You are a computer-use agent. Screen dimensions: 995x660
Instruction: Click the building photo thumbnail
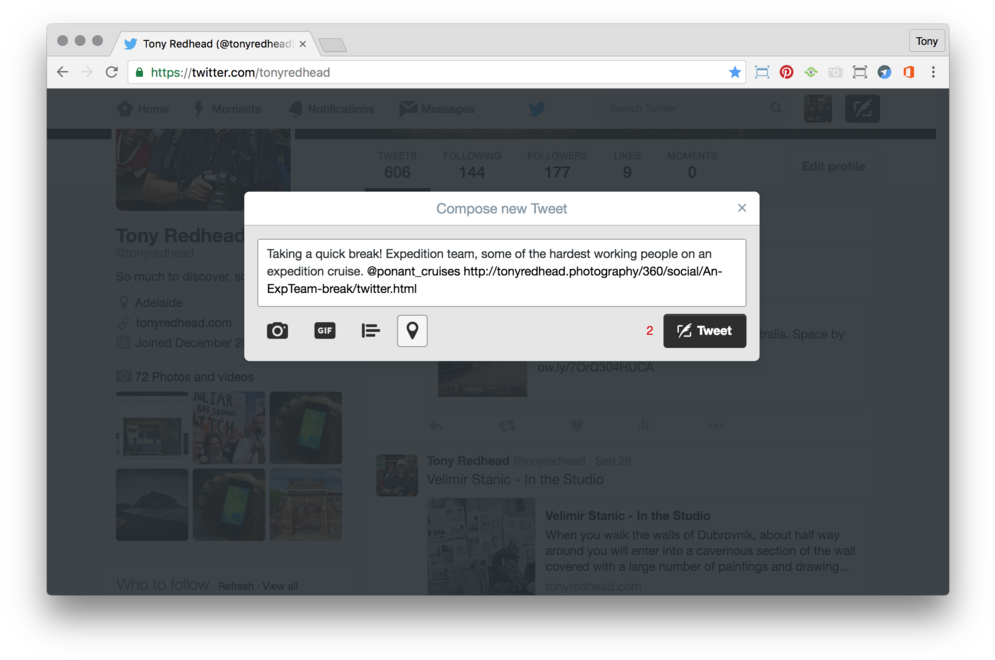pos(306,505)
